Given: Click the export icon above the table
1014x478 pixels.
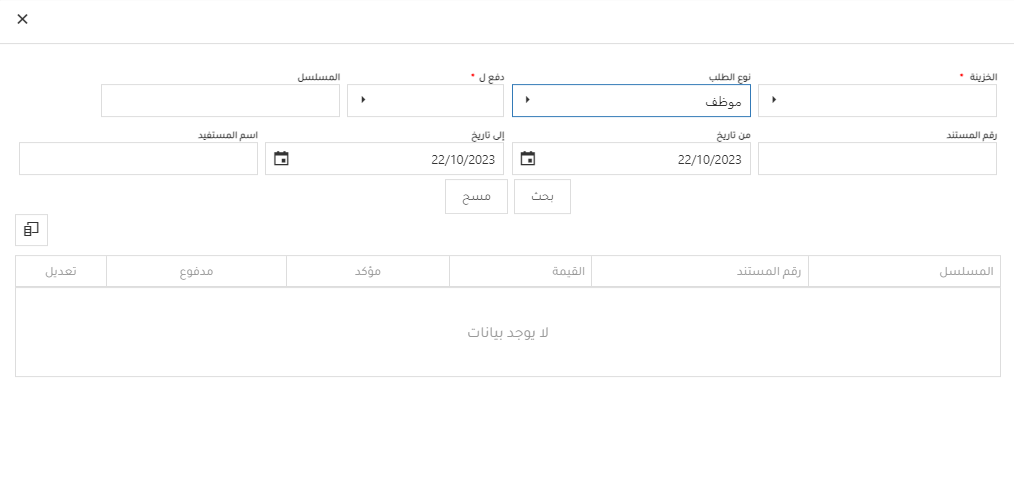Looking at the screenshot, I should tap(31, 229).
